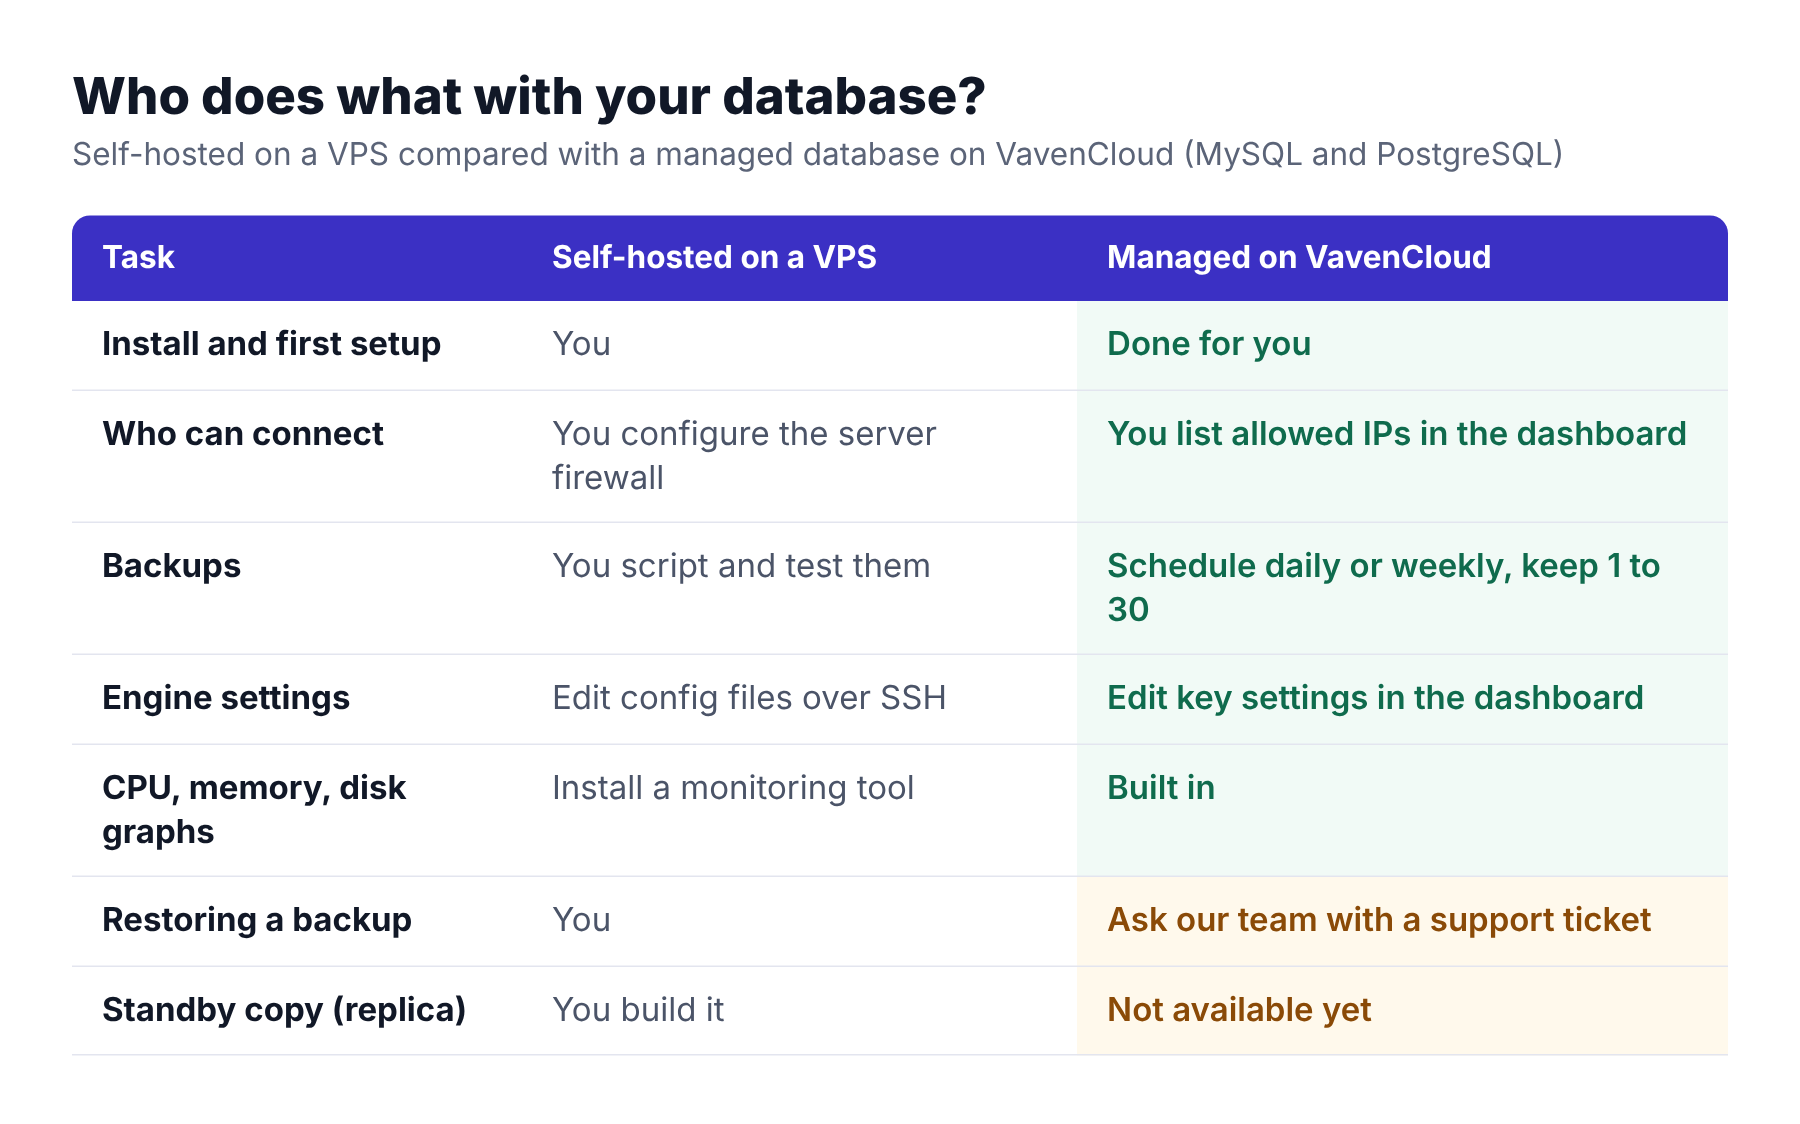Click the "Standby copy (replica)" row label
The image size is (1800, 1124).
[284, 1010]
